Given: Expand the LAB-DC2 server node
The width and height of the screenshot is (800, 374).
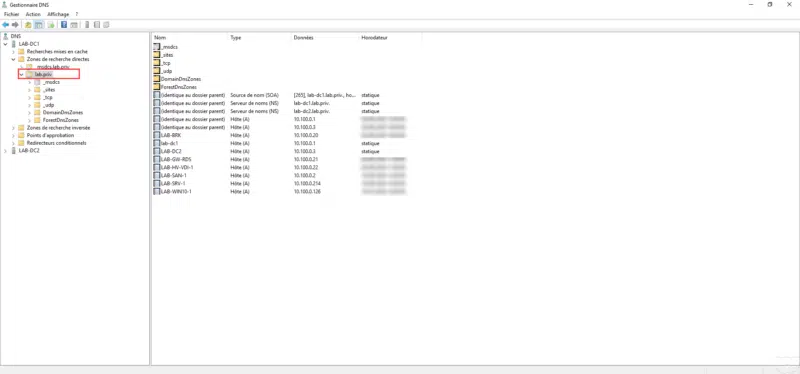Looking at the screenshot, I should tap(6, 151).
